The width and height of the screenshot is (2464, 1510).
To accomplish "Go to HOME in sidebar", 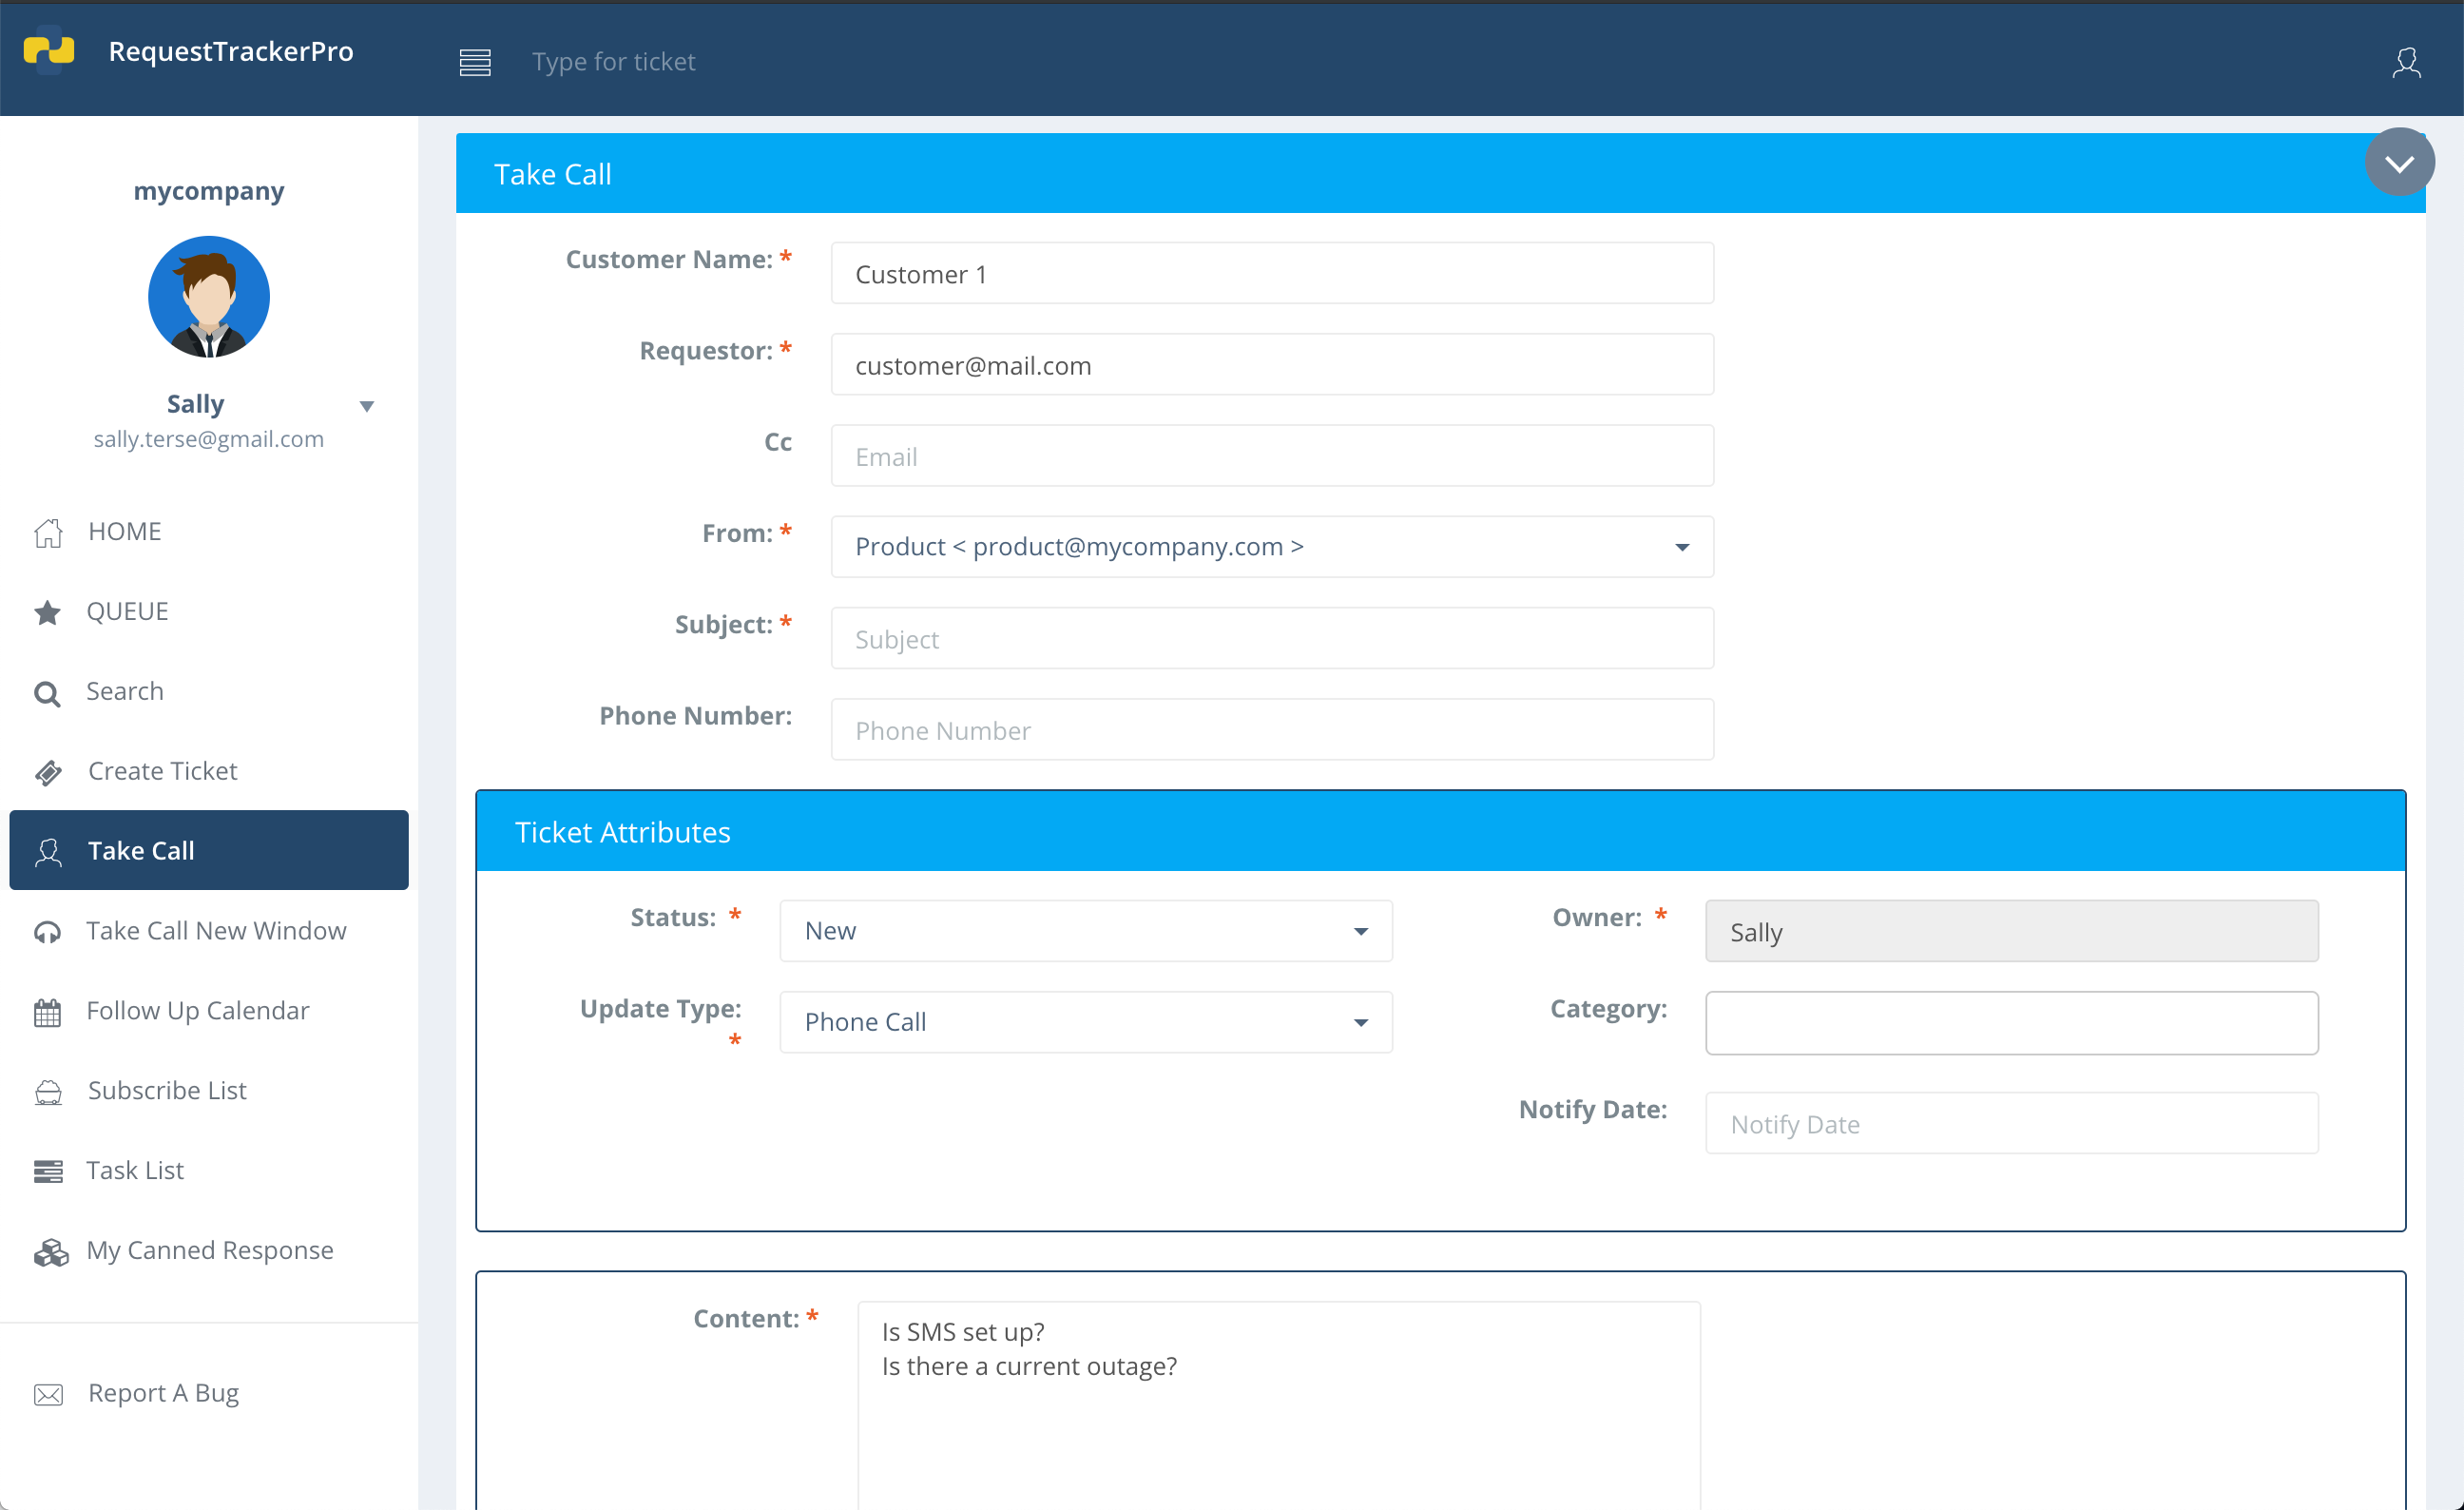I will pyautogui.click(x=208, y=531).
